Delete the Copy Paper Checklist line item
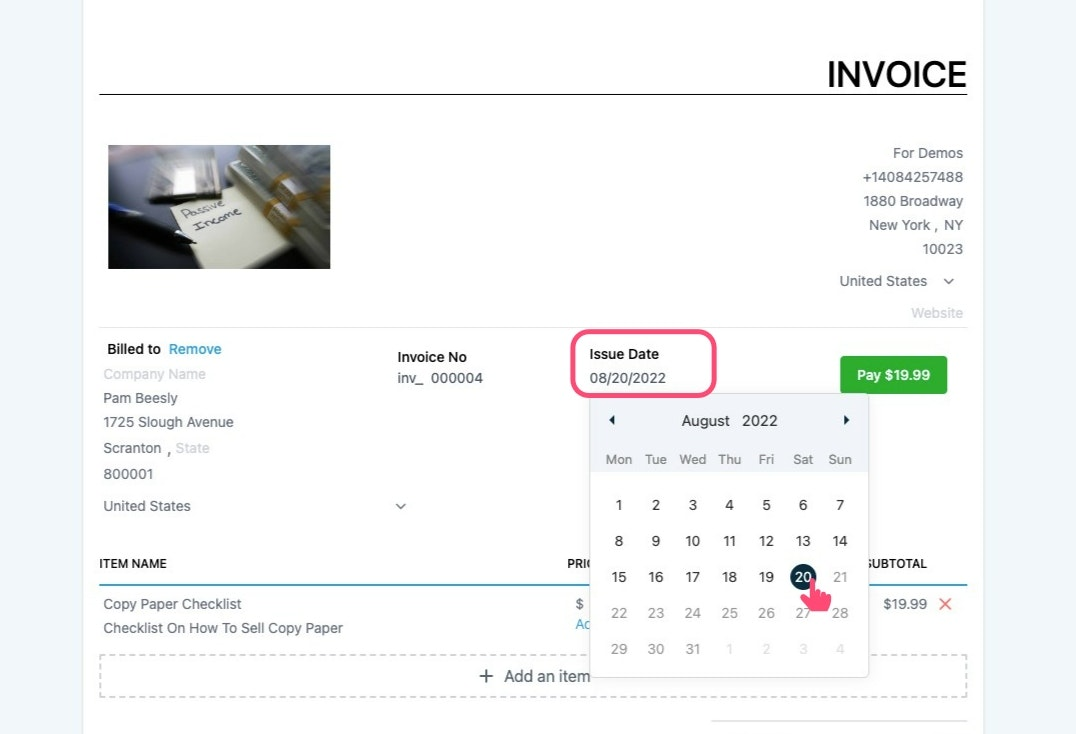Image resolution: width=1076 pixels, height=734 pixels. (945, 604)
